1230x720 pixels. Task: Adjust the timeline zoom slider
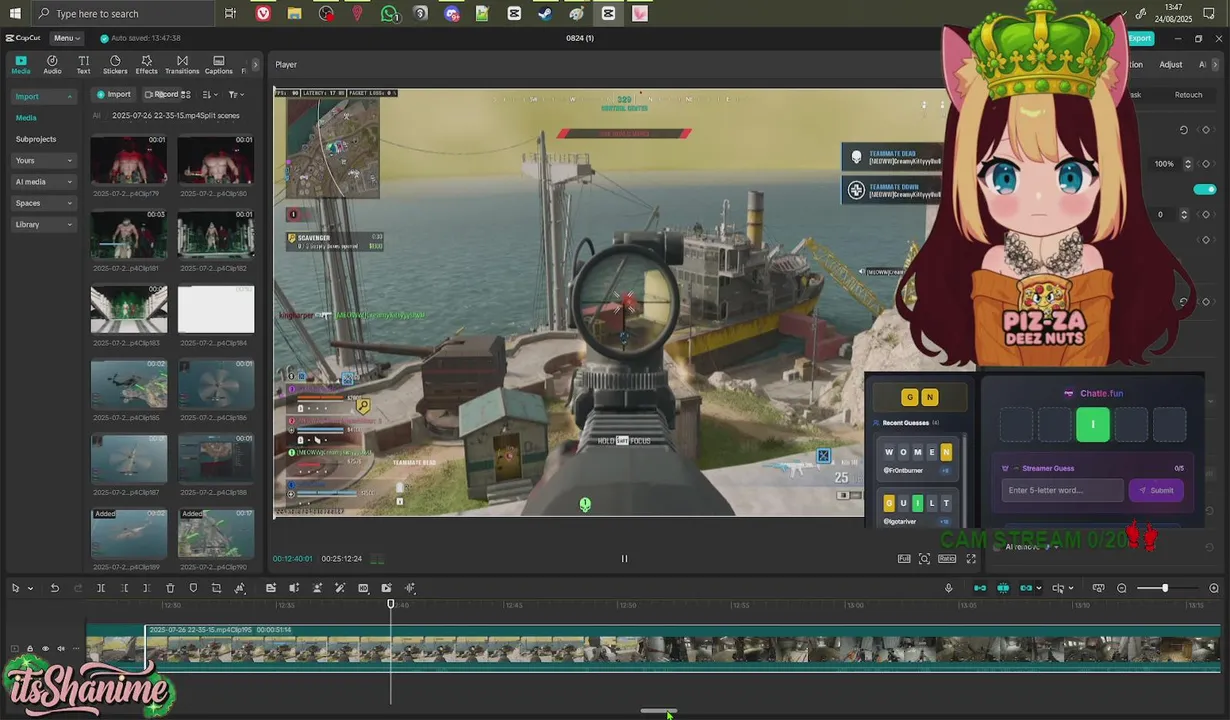click(1165, 588)
